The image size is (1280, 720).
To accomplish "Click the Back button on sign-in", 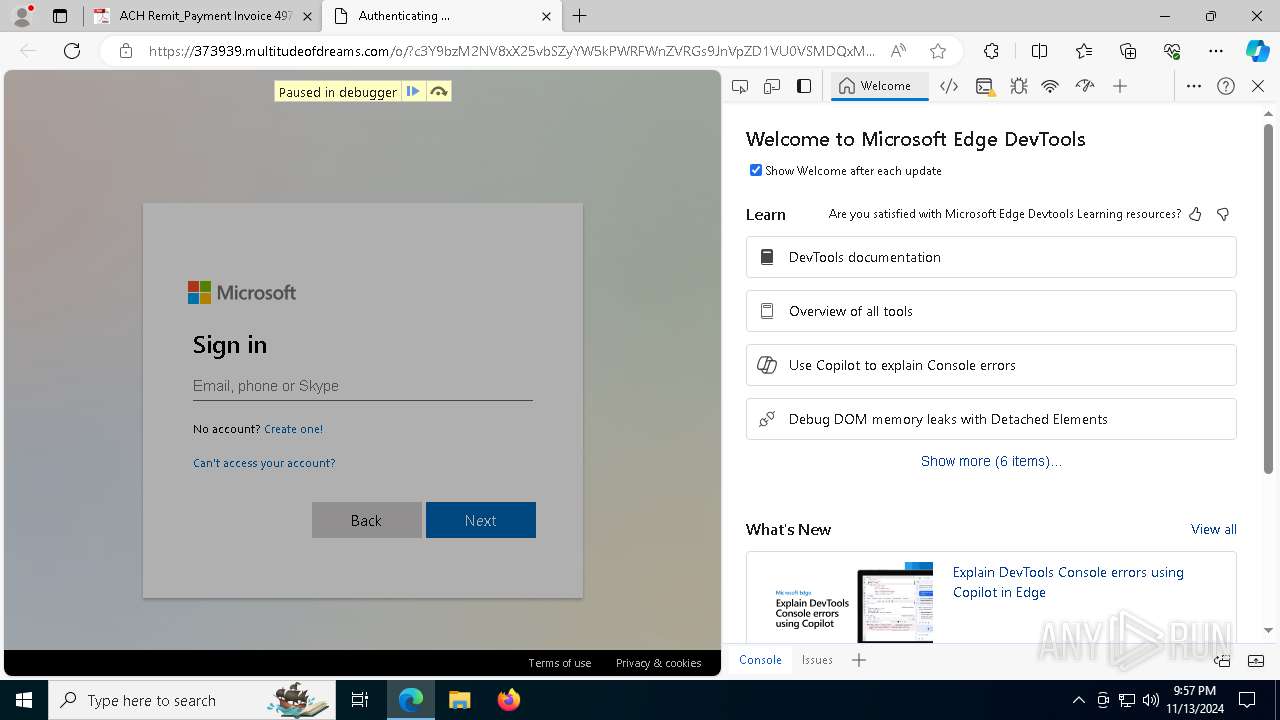I will (x=366, y=520).
